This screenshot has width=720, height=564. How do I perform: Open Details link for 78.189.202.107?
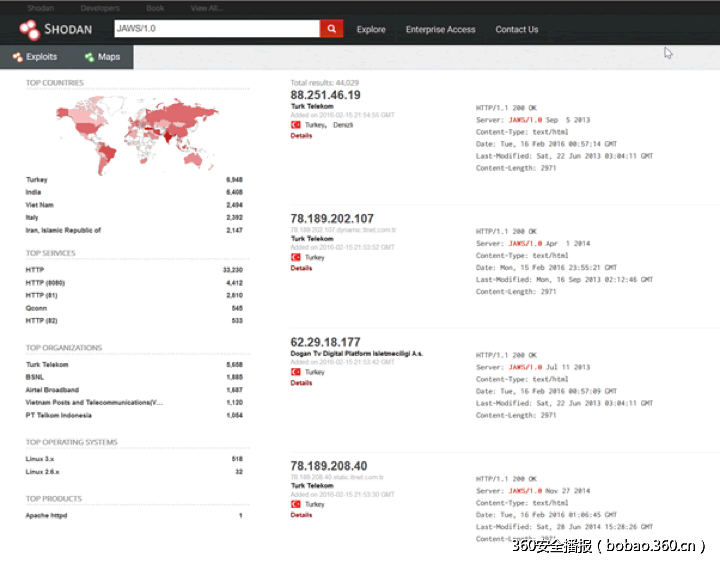click(x=301, y=268)
